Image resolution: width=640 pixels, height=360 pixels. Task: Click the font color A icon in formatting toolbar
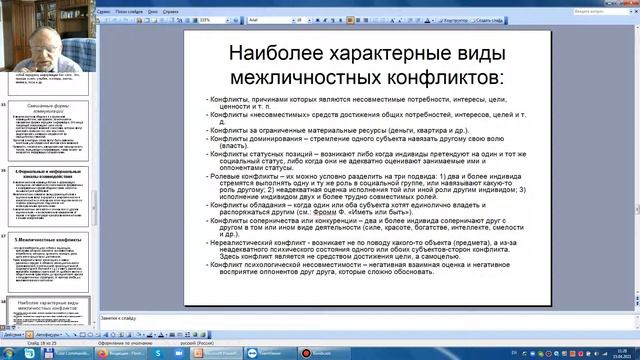click(x=427, y=20)
